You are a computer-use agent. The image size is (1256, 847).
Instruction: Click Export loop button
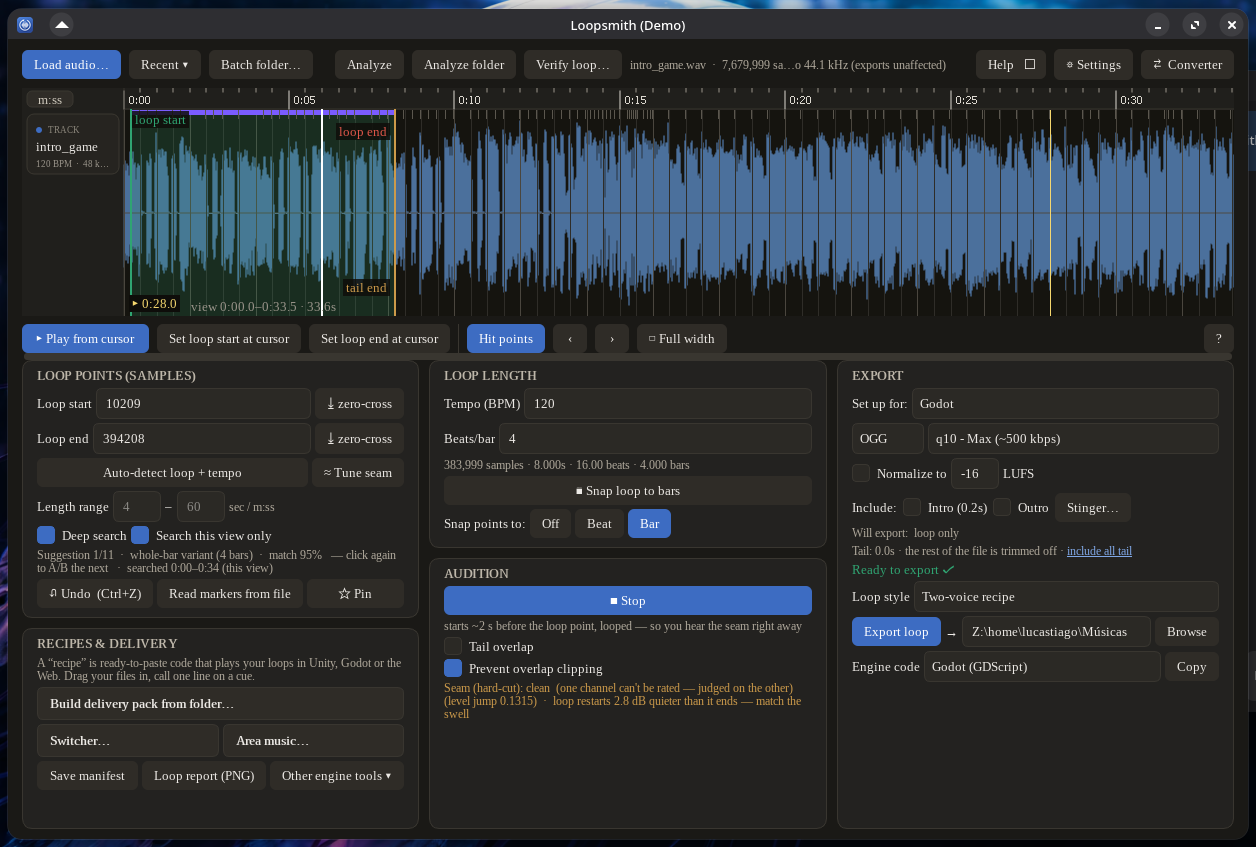click(x=896, y=631)
